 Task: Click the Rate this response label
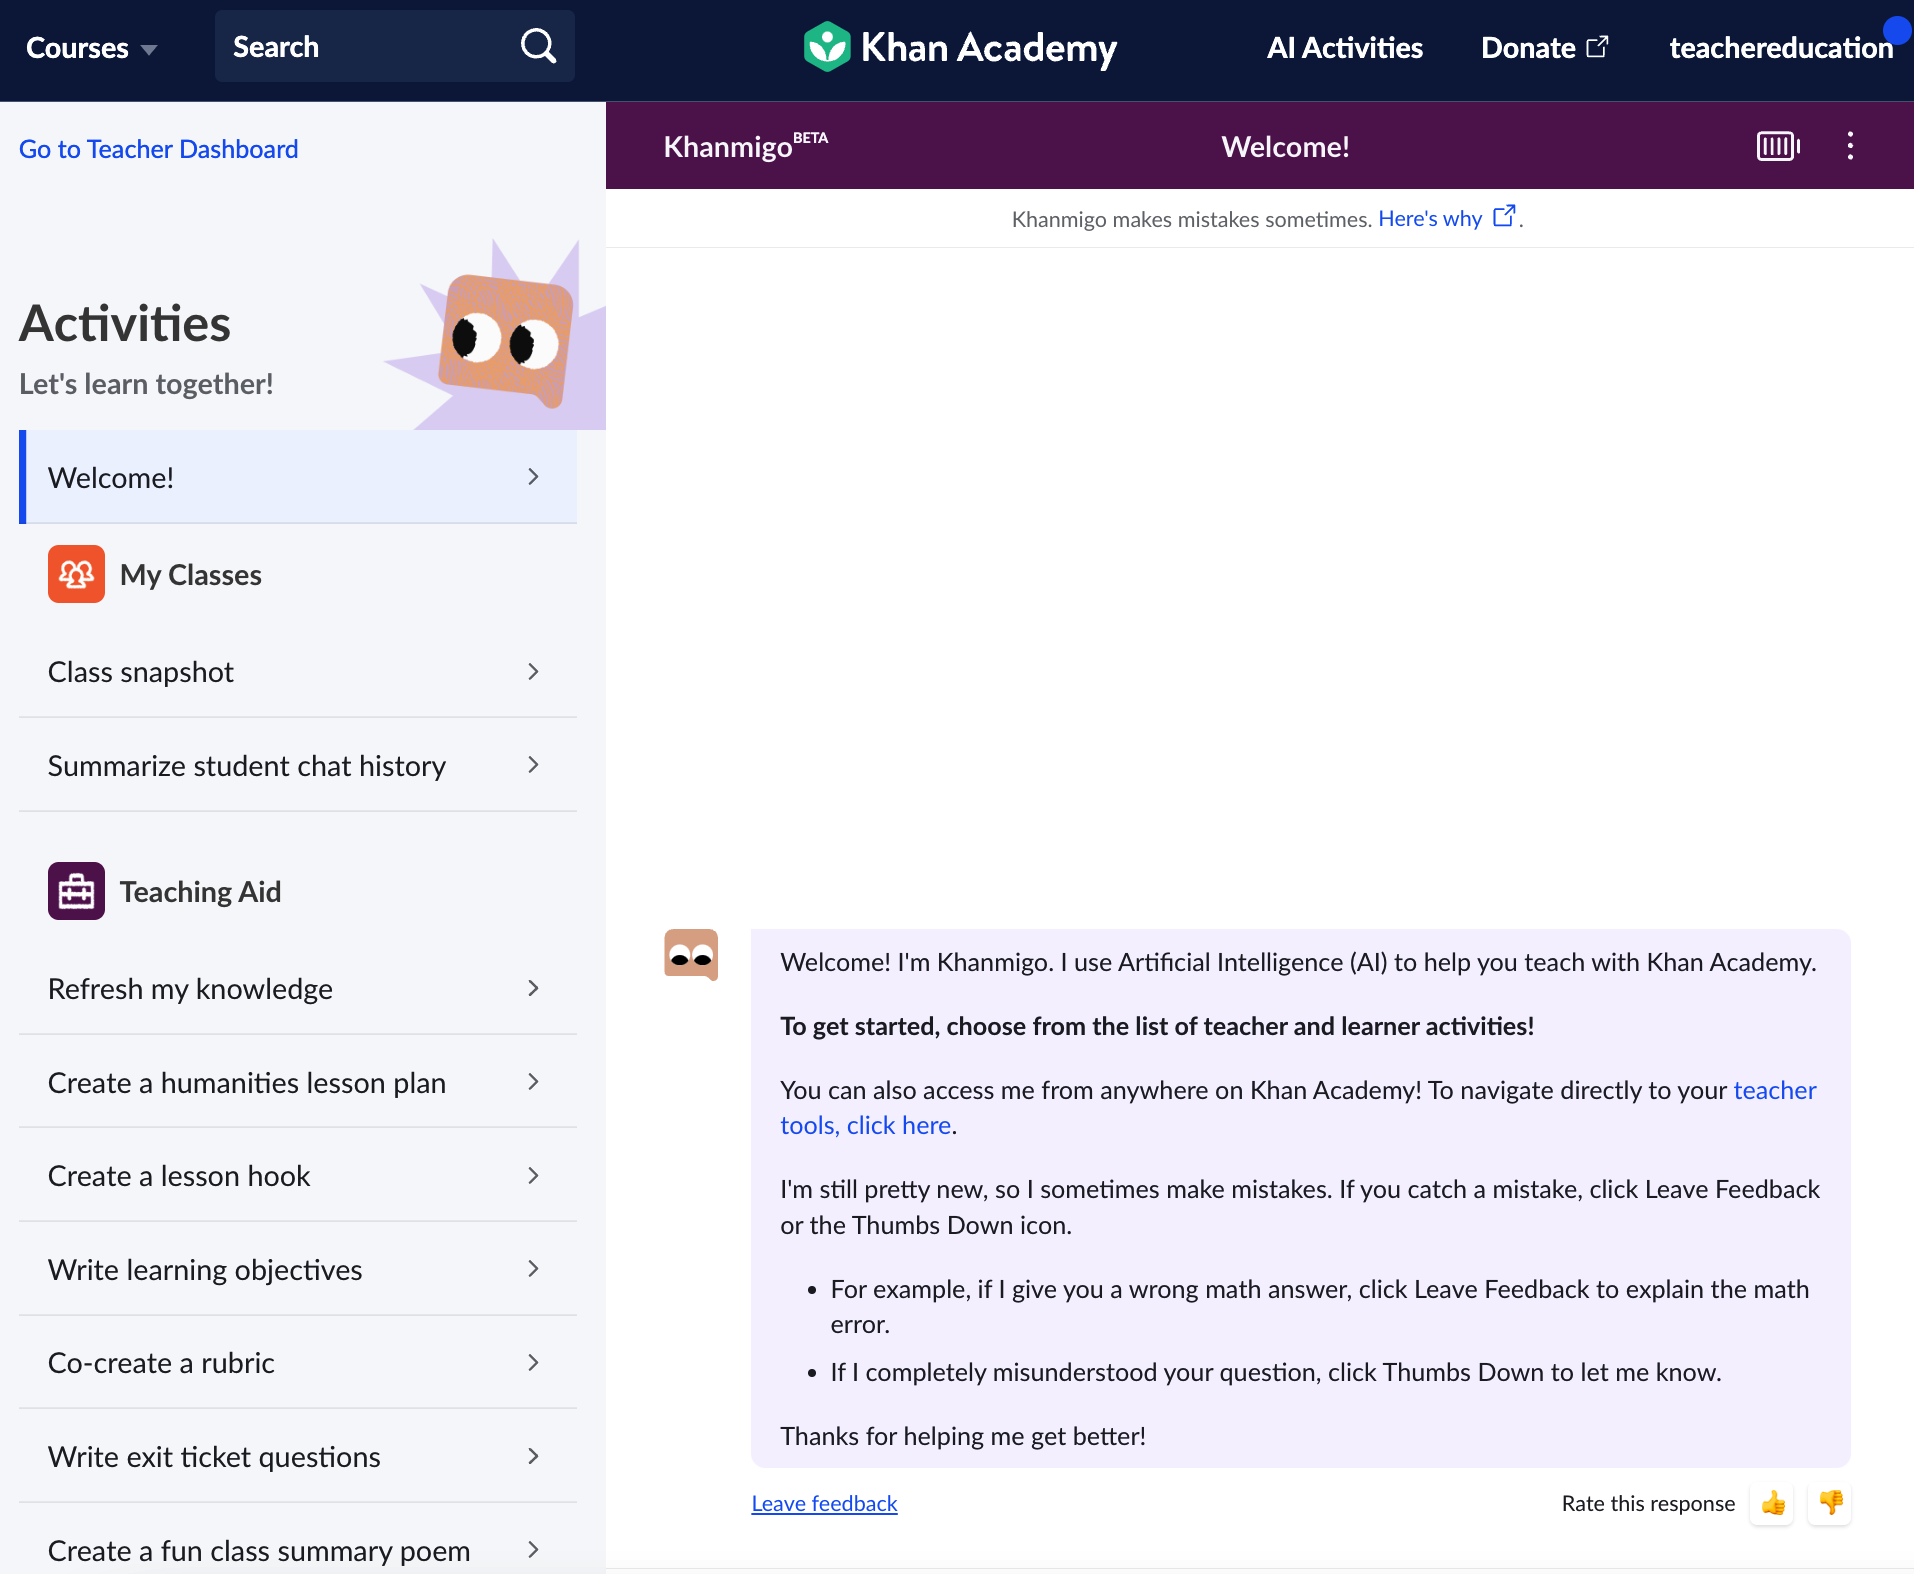point(1648,1503)
